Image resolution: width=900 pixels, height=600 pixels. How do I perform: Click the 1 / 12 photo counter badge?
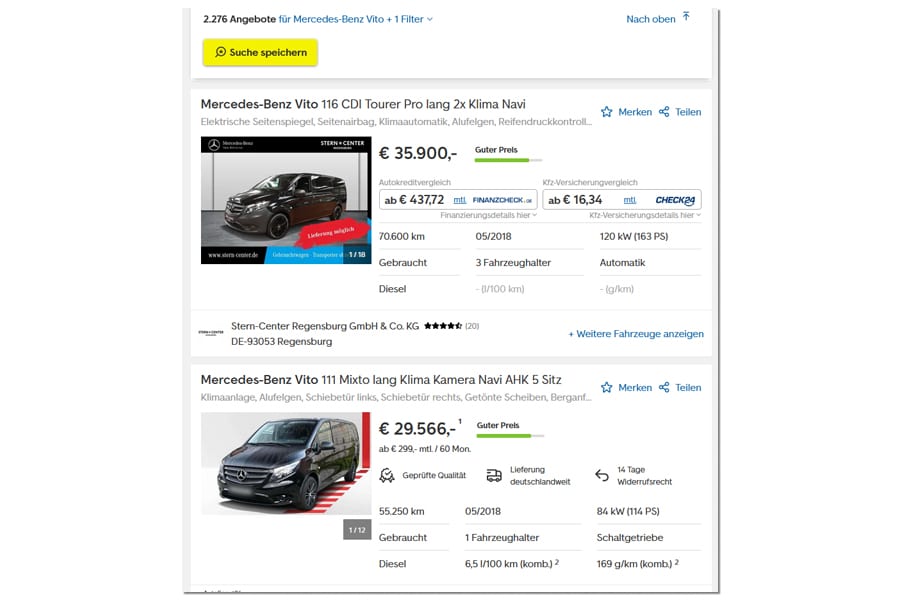click(x=357, y=530)
